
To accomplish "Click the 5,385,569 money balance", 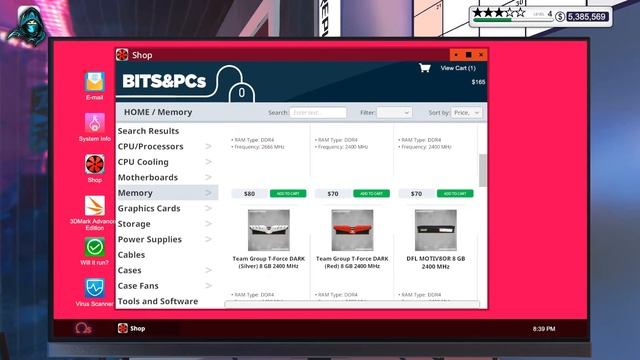I will (587, 17).
